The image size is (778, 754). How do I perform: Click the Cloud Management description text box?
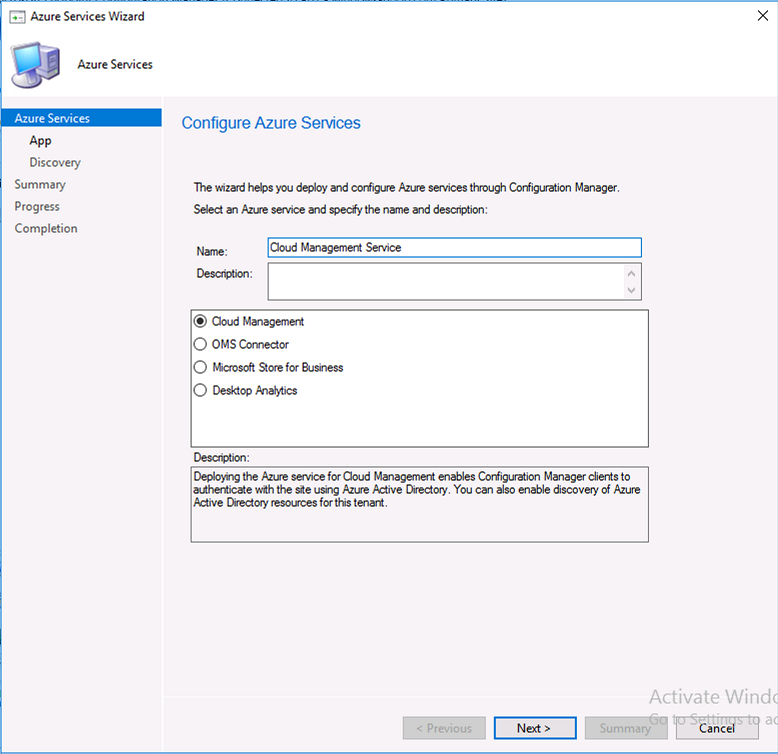pyautogui.click(x=420, y=504)
